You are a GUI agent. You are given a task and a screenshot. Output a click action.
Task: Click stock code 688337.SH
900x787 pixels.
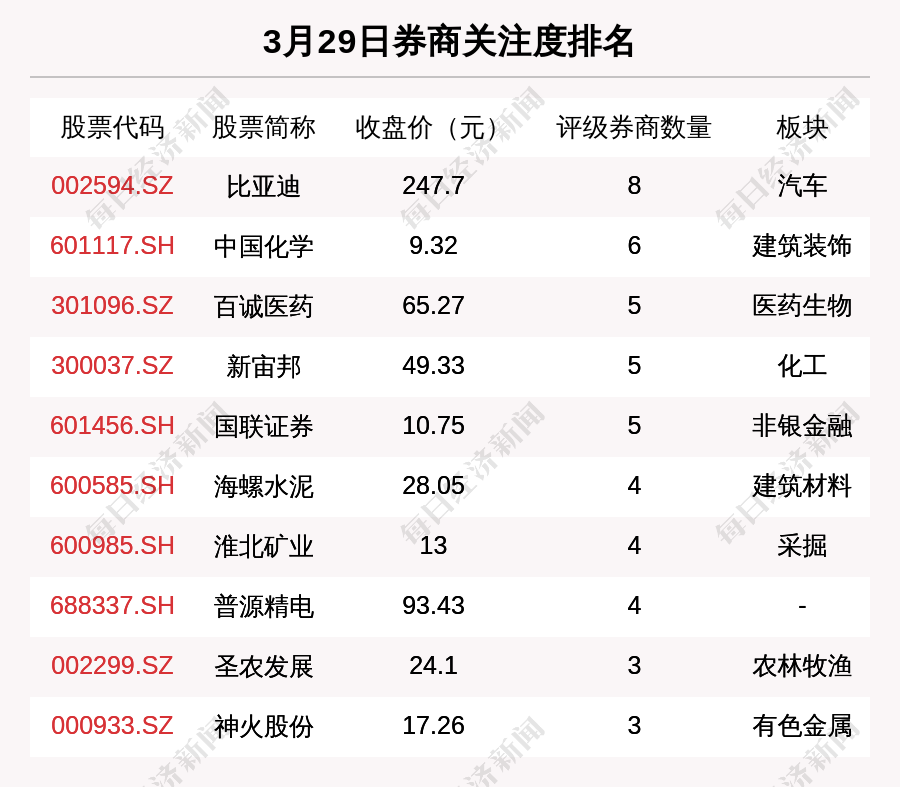click(x=112, y=606)
